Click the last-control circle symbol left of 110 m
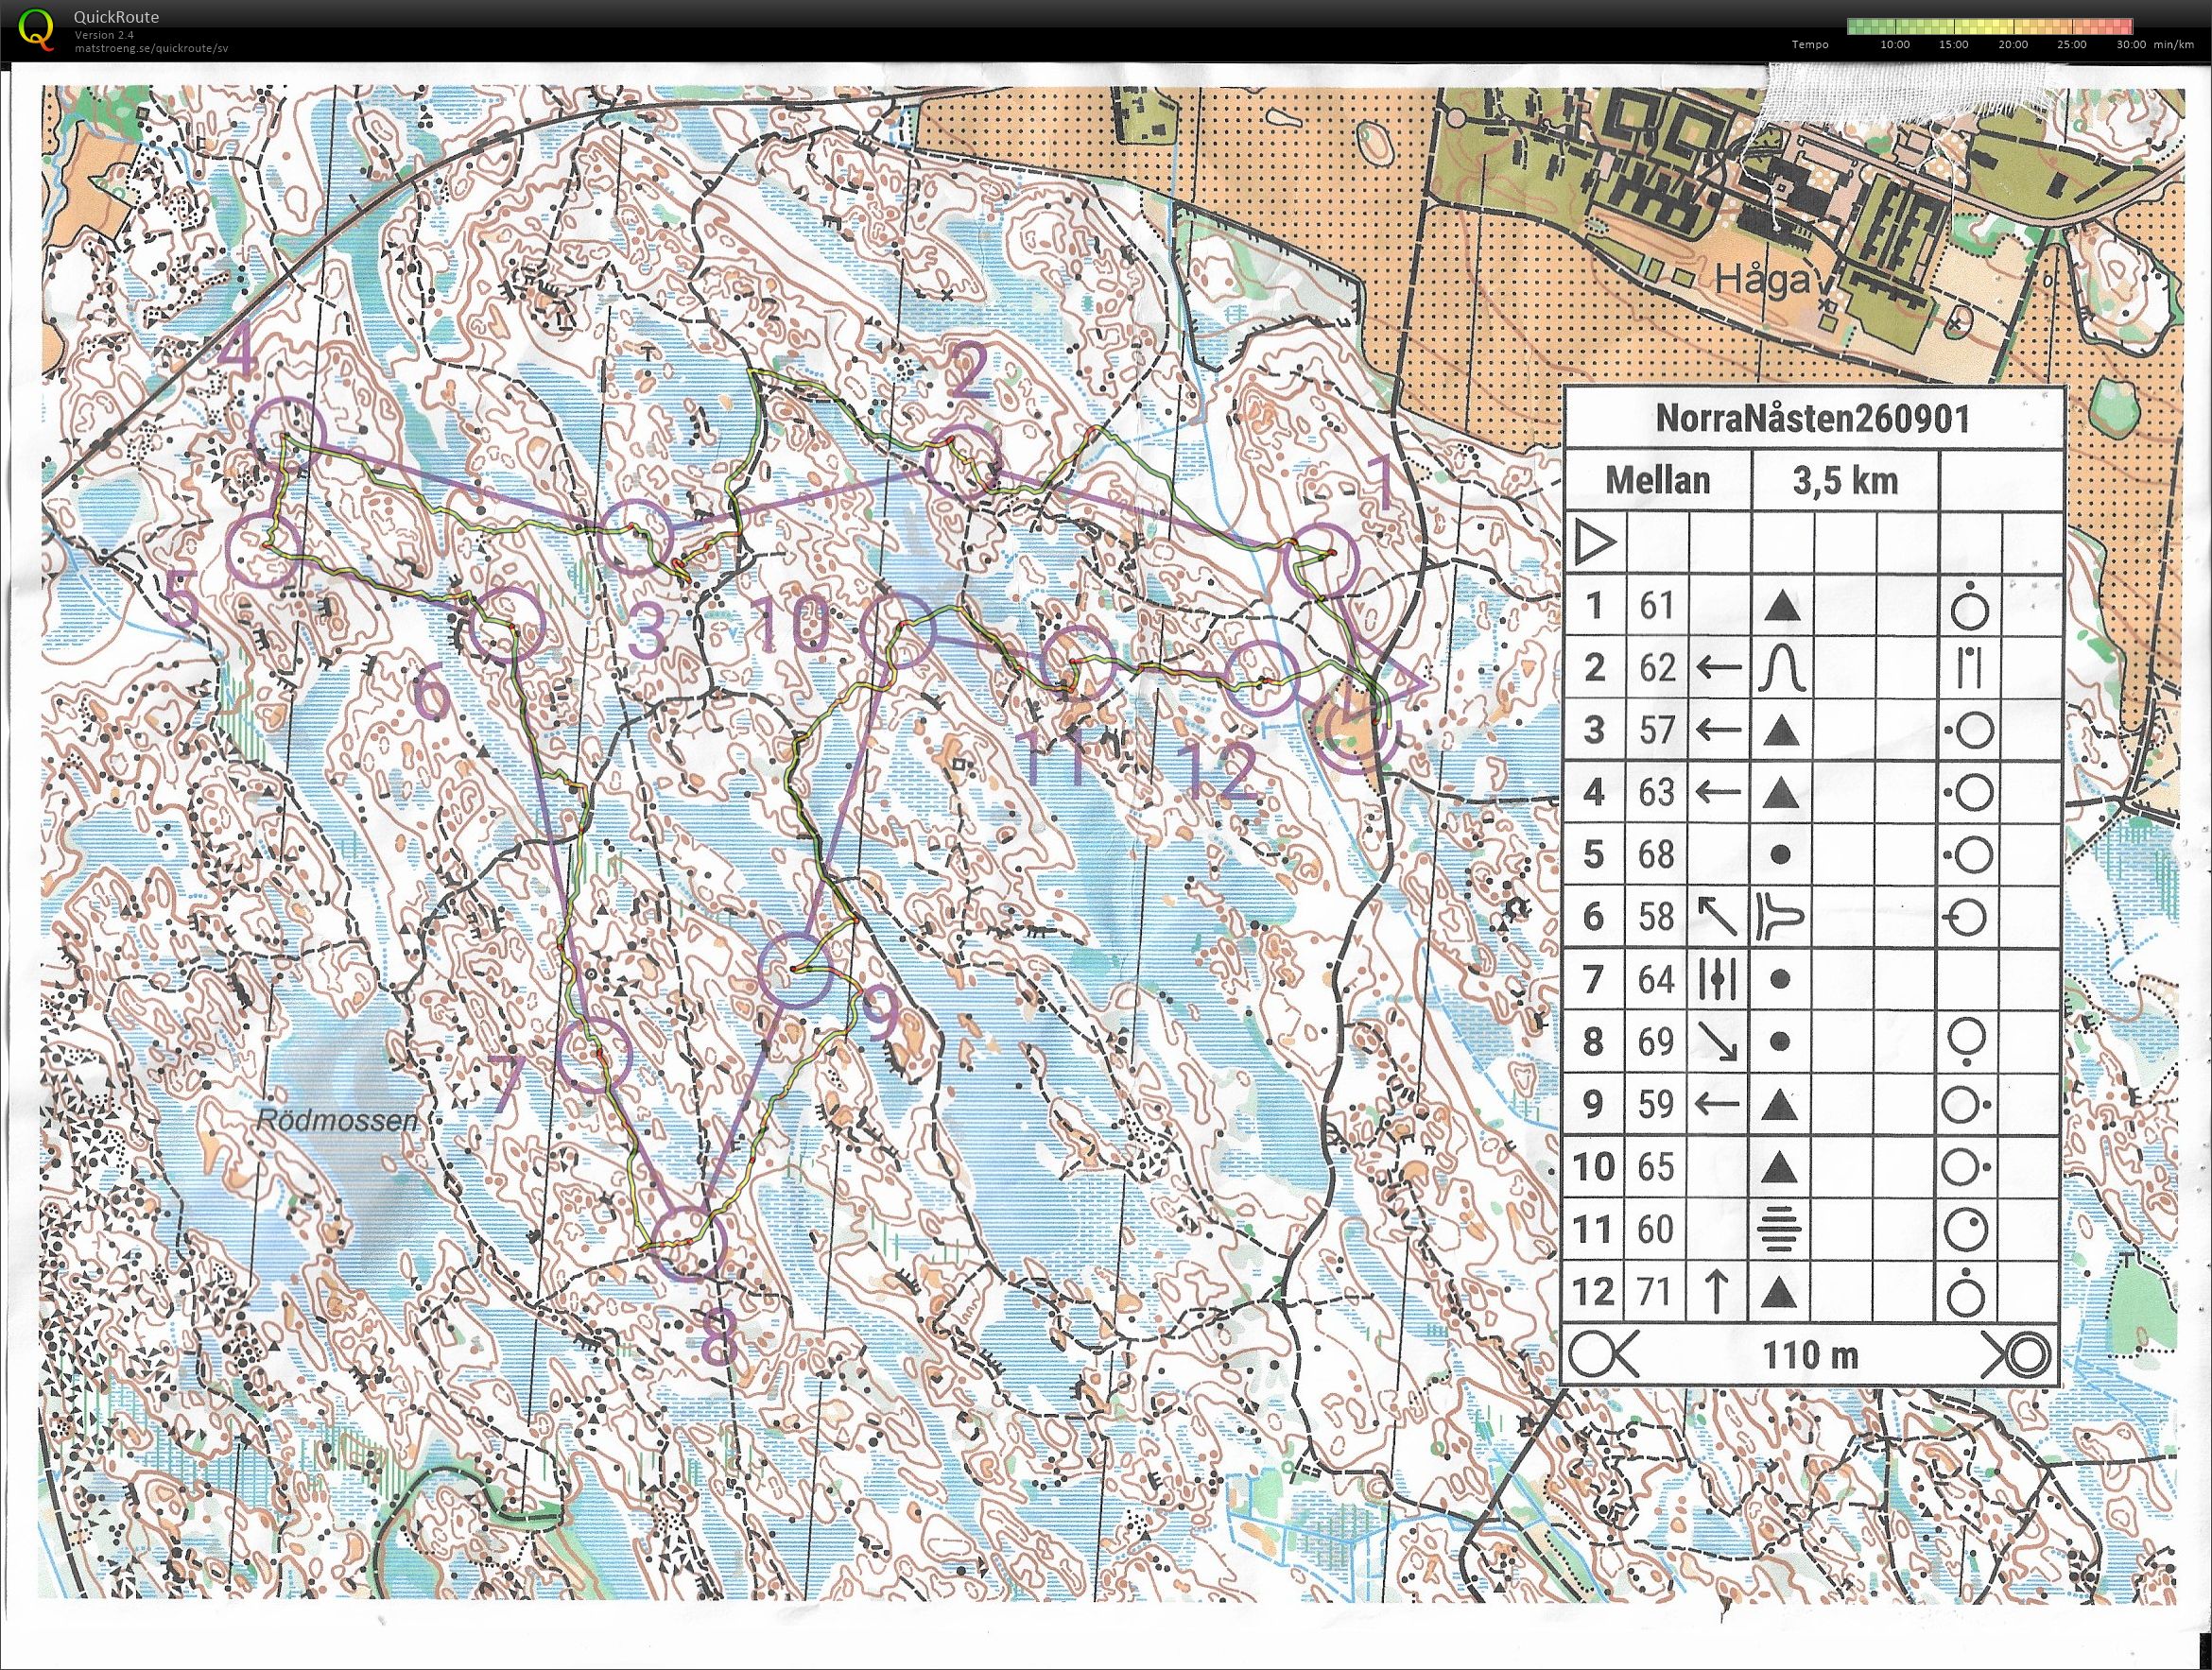This screenshot has width=2212, height=1670. 1603,1355
